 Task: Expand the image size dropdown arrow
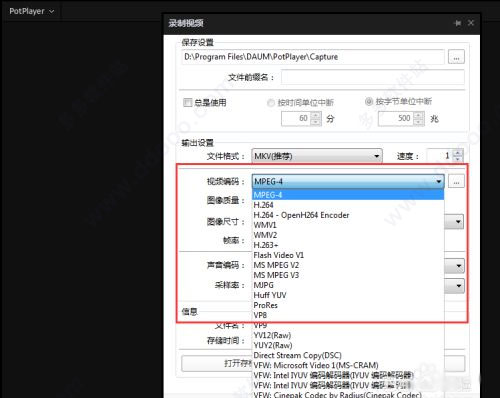tap(458, 222)
